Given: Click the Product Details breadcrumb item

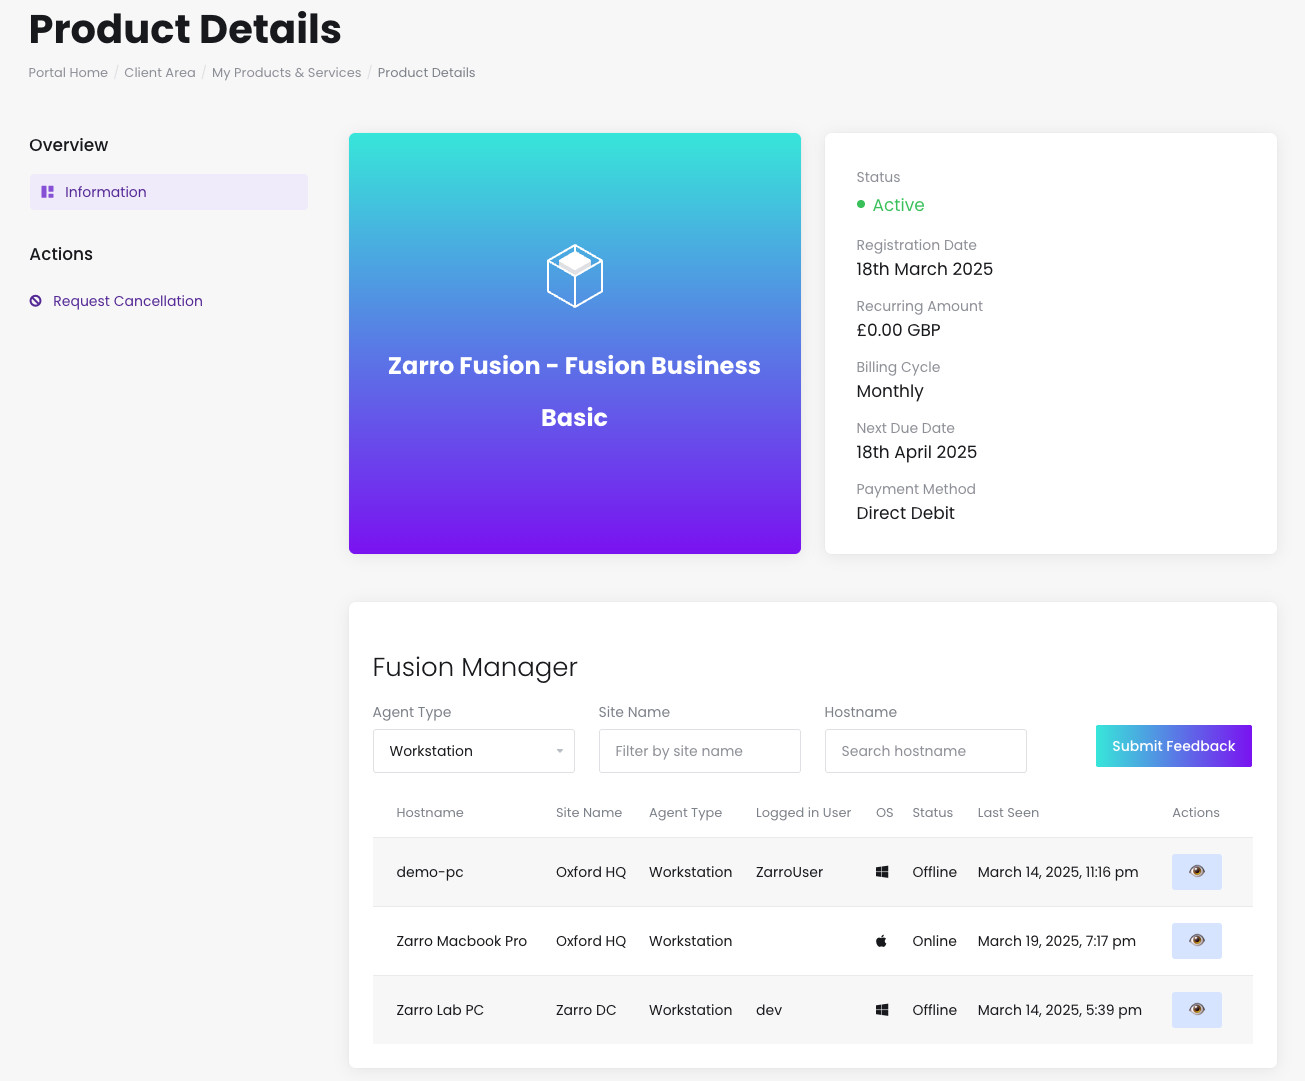Looking at the screenshot, I should (427, 73).
